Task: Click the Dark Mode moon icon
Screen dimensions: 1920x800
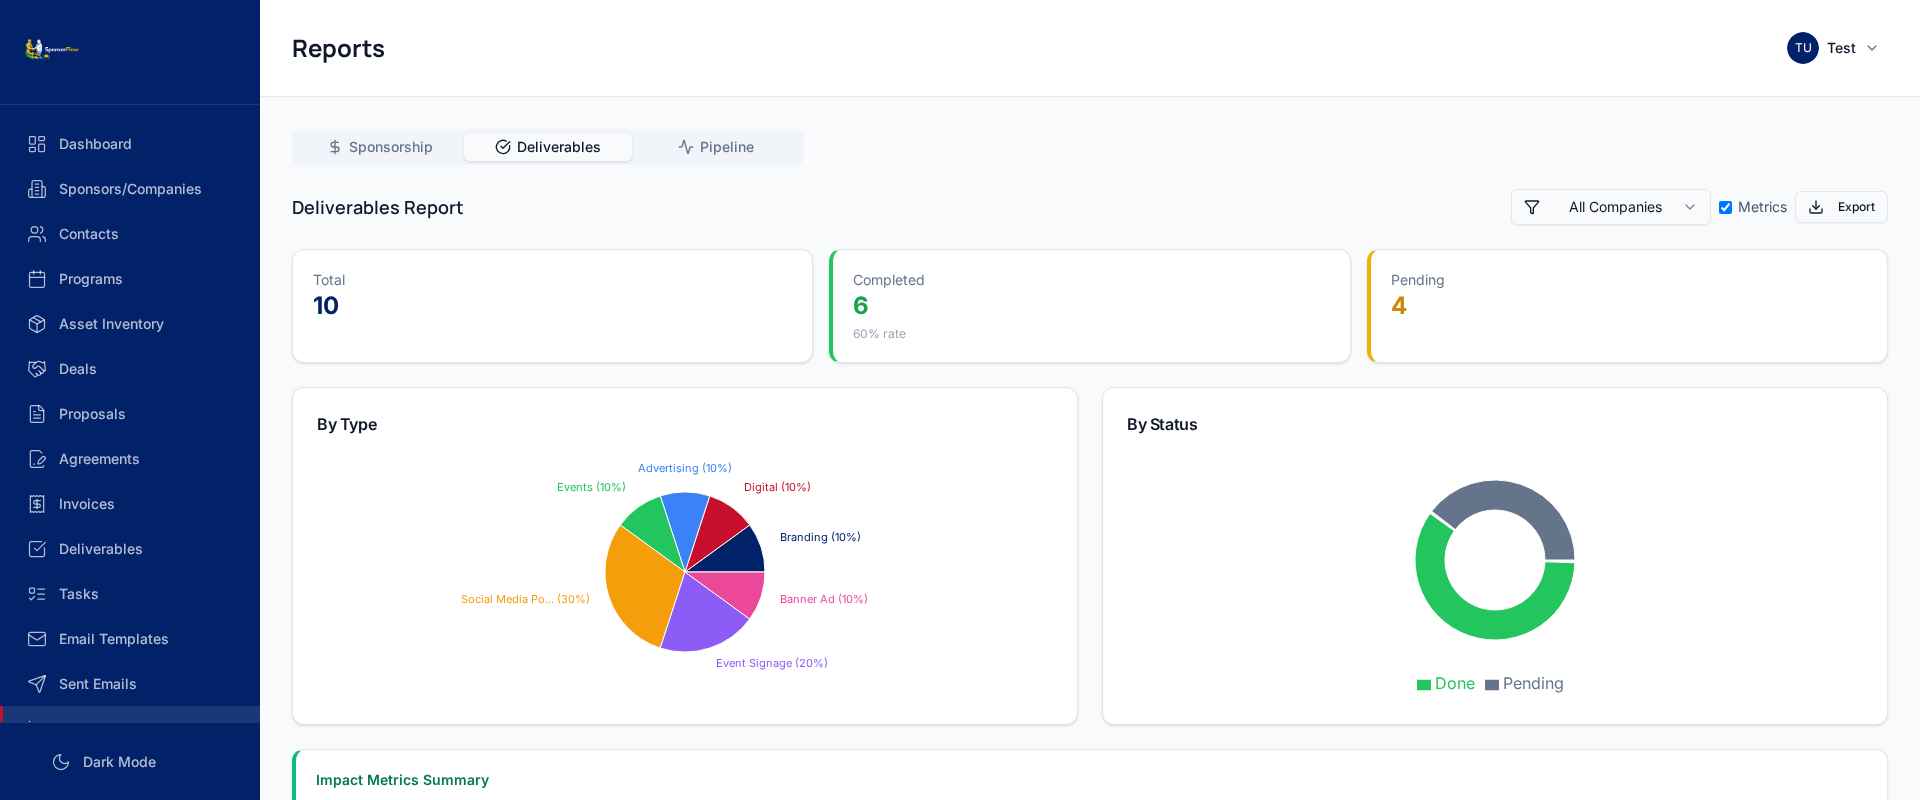Action: coord(61,762)
